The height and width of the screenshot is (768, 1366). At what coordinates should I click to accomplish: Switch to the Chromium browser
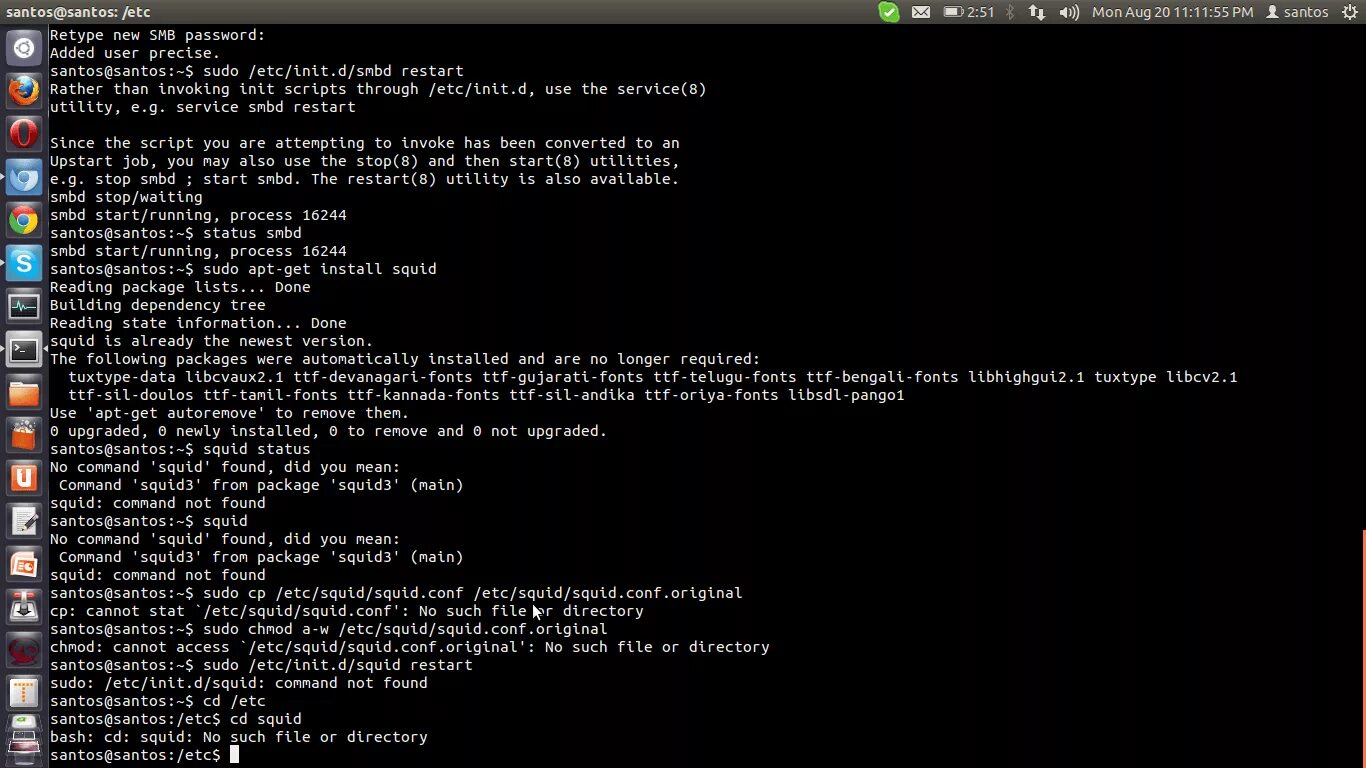tap(24, 178)
